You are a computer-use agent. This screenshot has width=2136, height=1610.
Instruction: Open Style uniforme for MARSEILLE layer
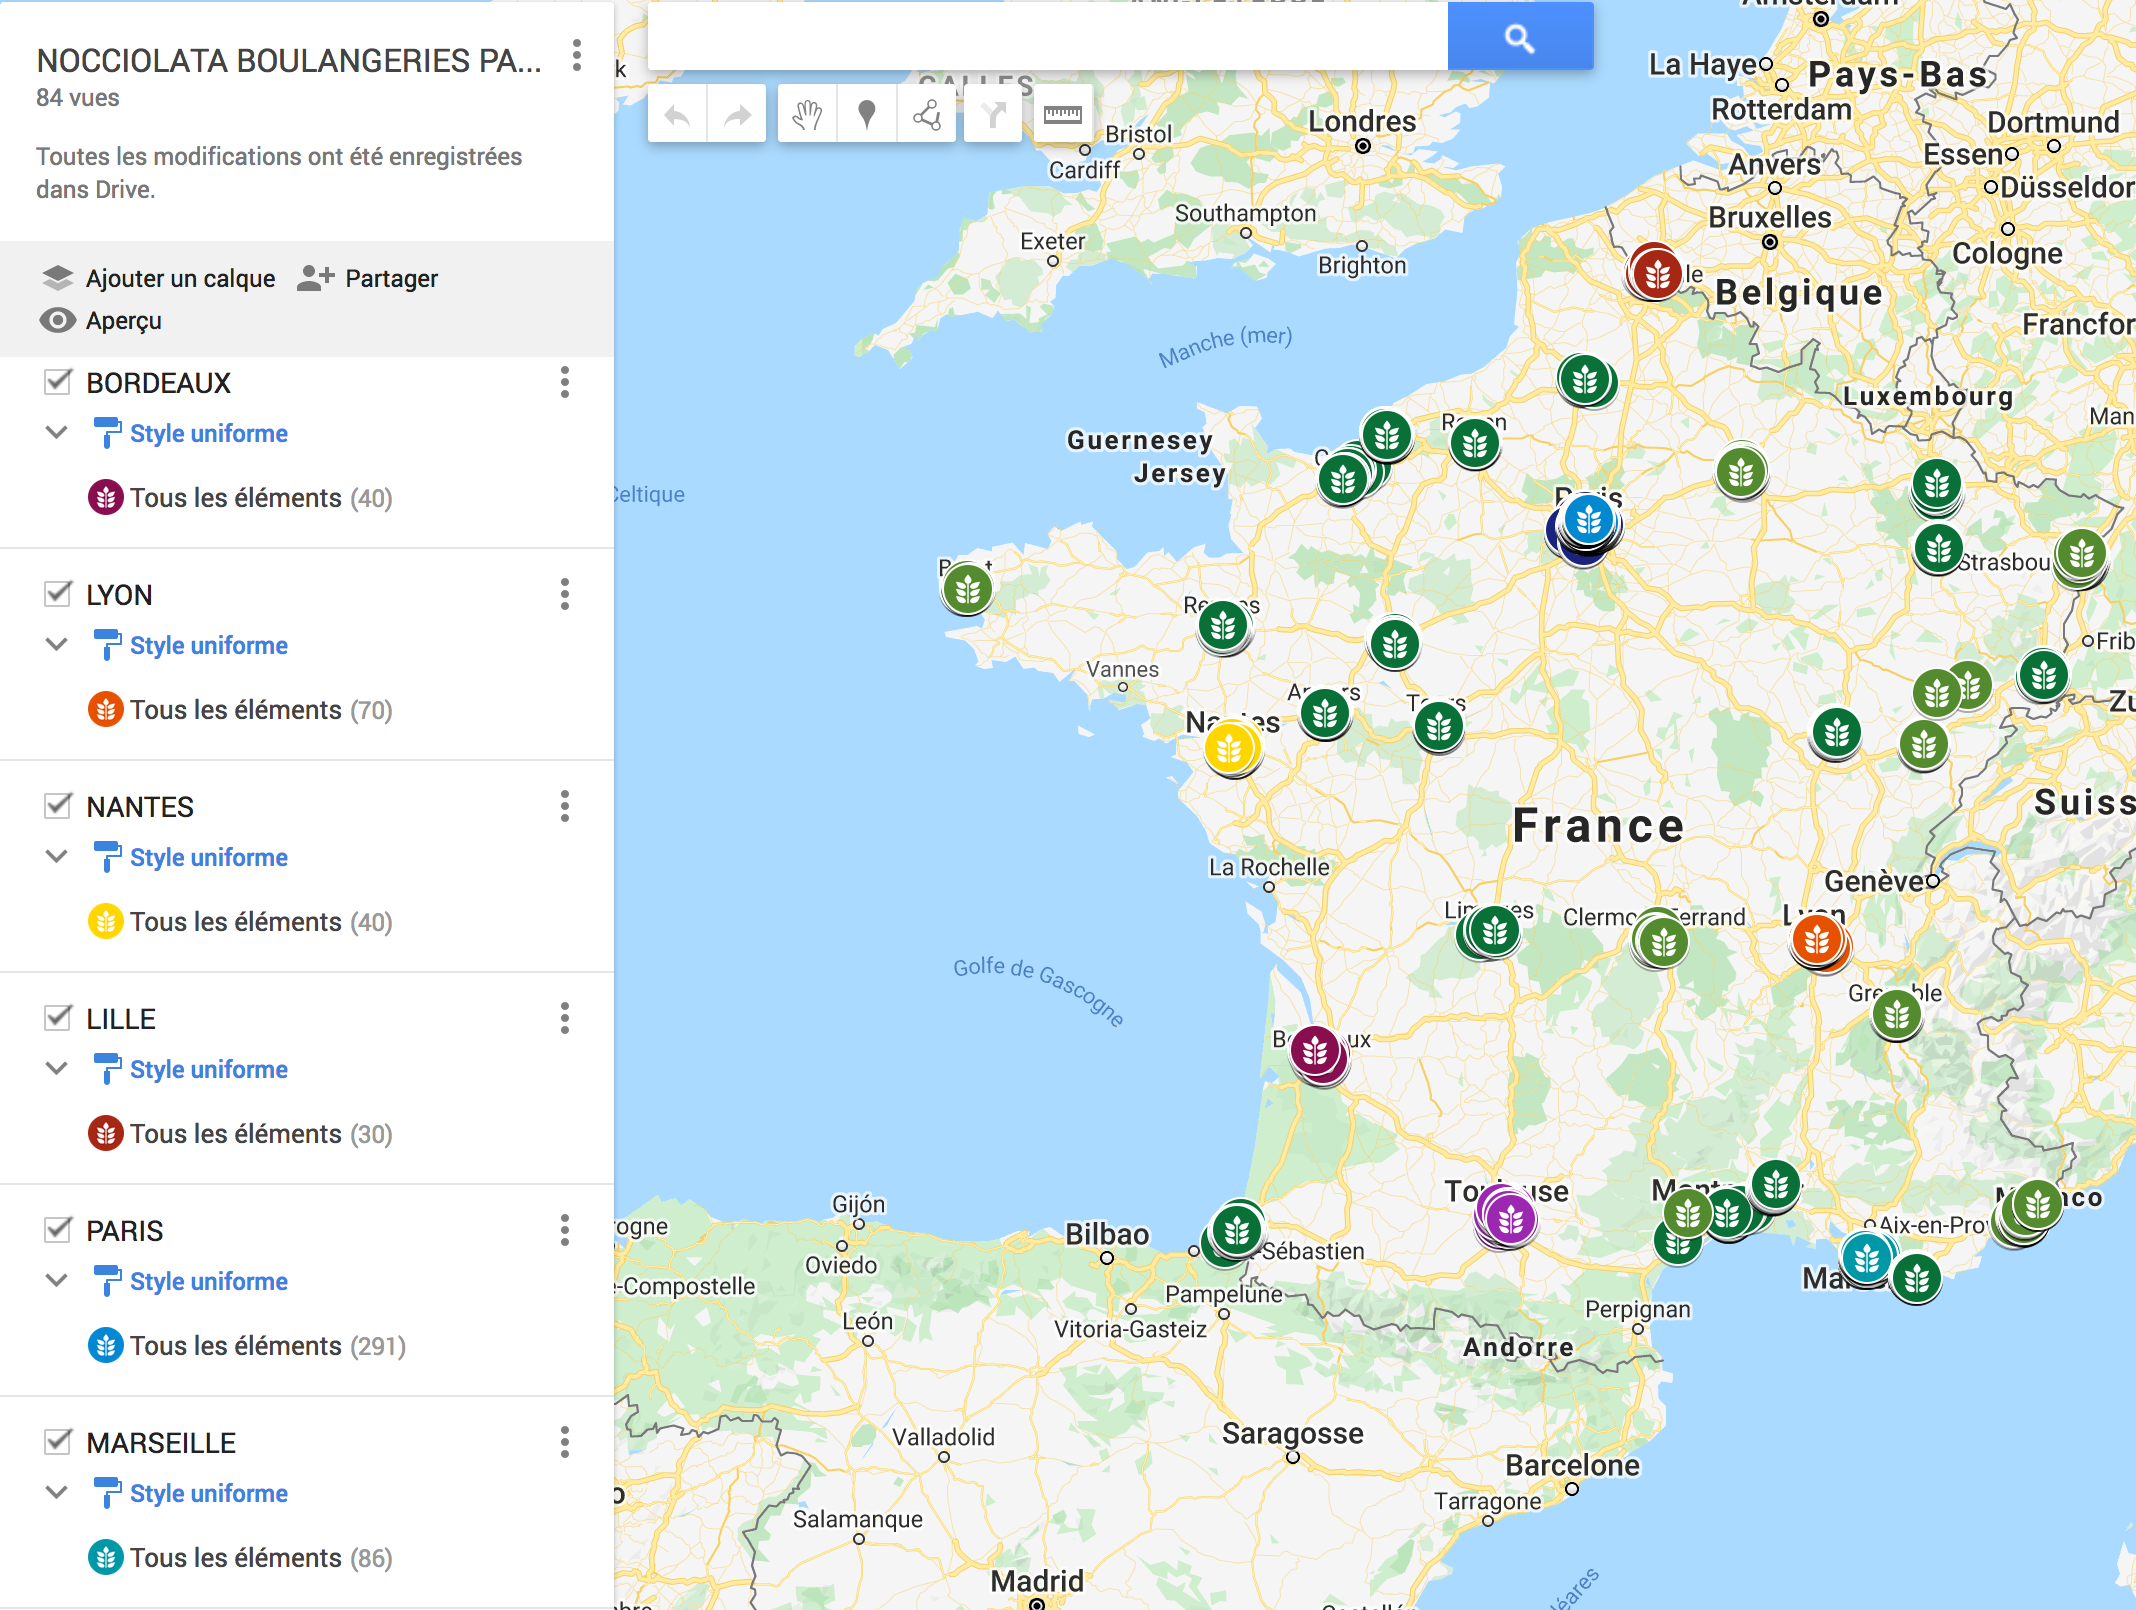pyautogui.click(x=209, y=1493)
